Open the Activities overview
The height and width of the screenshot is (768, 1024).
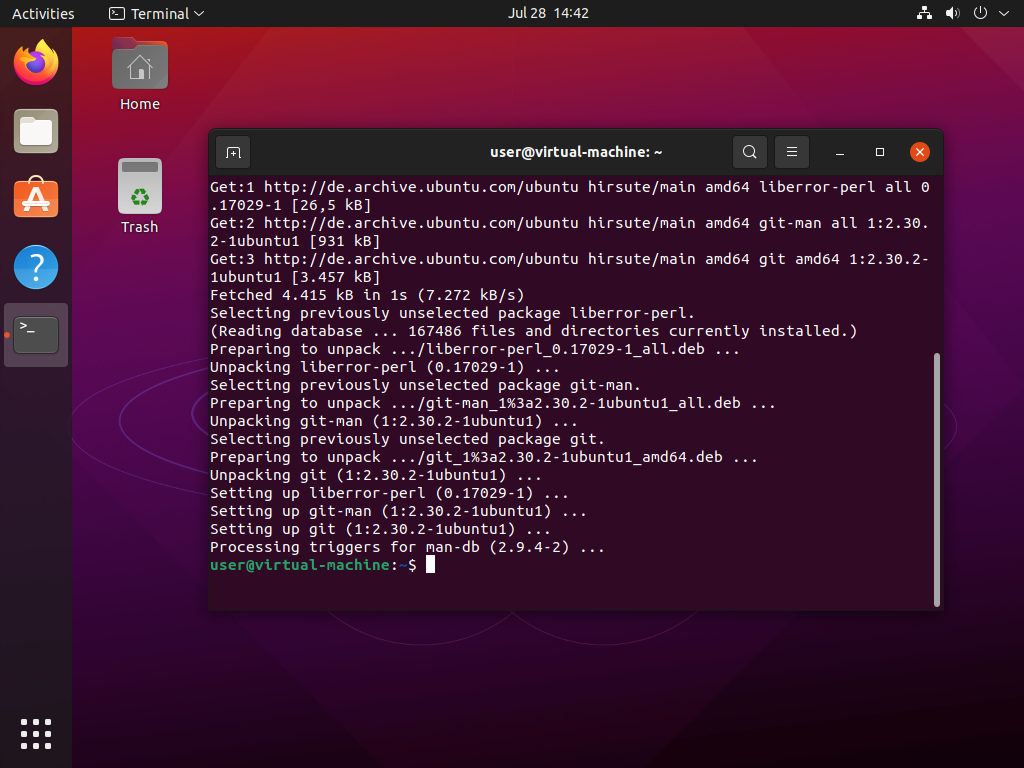pyautogui.click(x=43, y=13)
